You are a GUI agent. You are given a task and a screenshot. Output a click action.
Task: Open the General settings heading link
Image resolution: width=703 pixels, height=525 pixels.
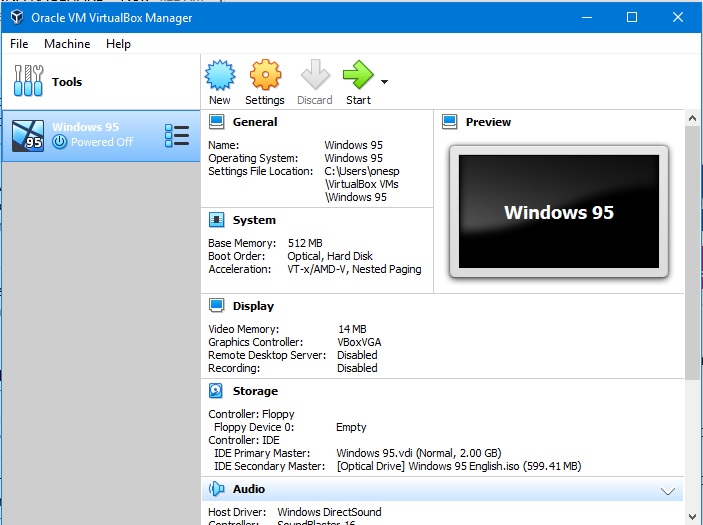[255, 122]
